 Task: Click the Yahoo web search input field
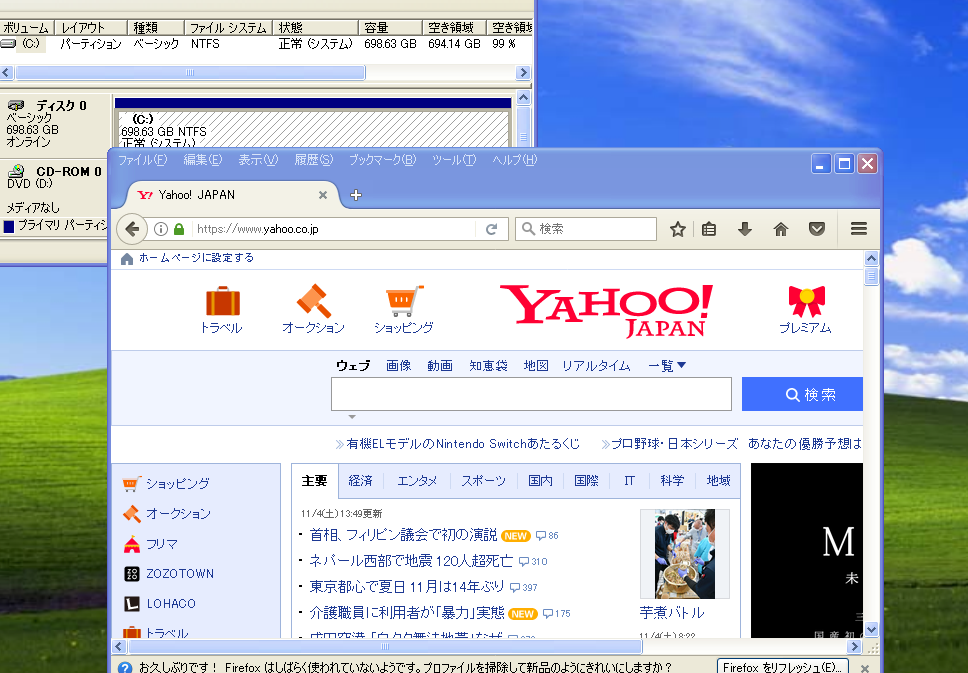point(532,394)
